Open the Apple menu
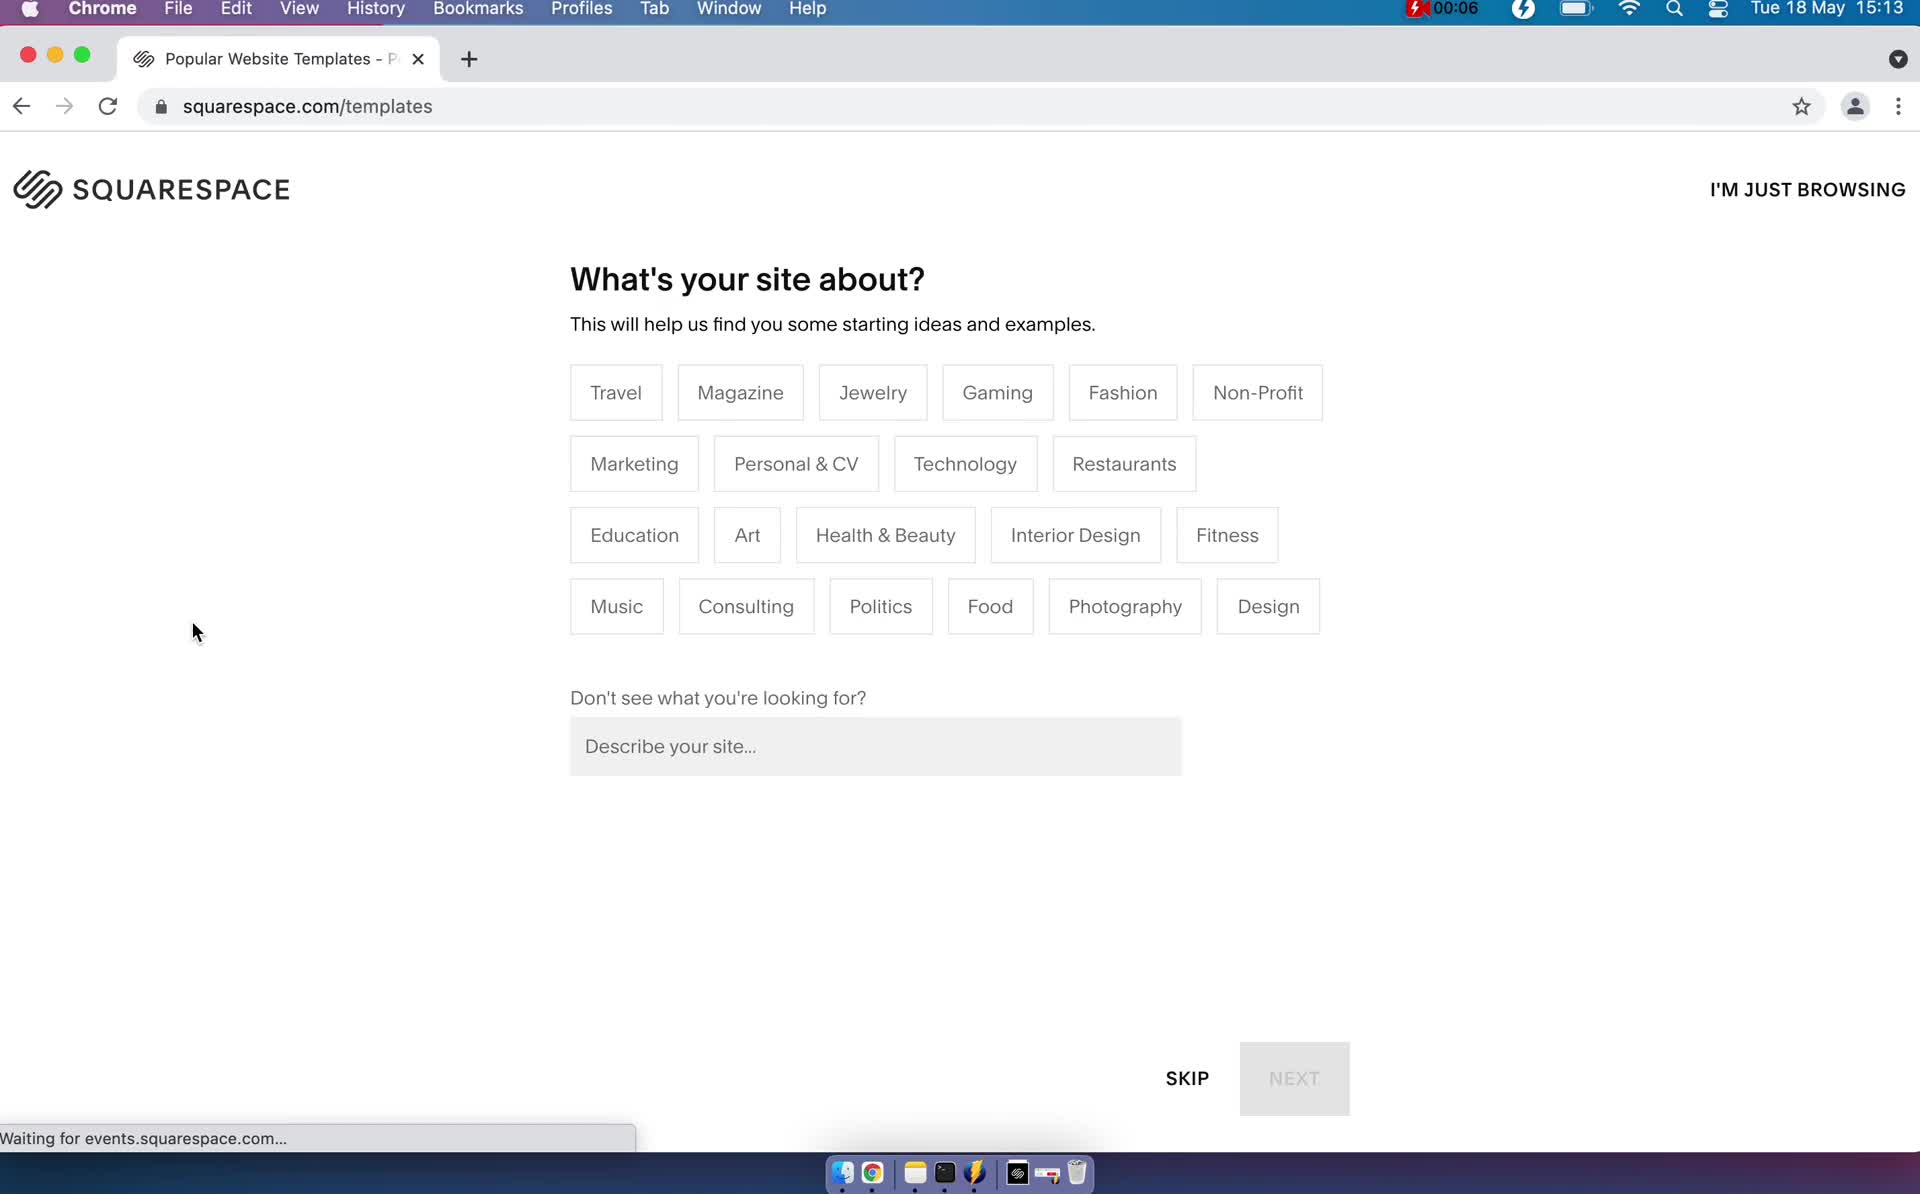 30,9
